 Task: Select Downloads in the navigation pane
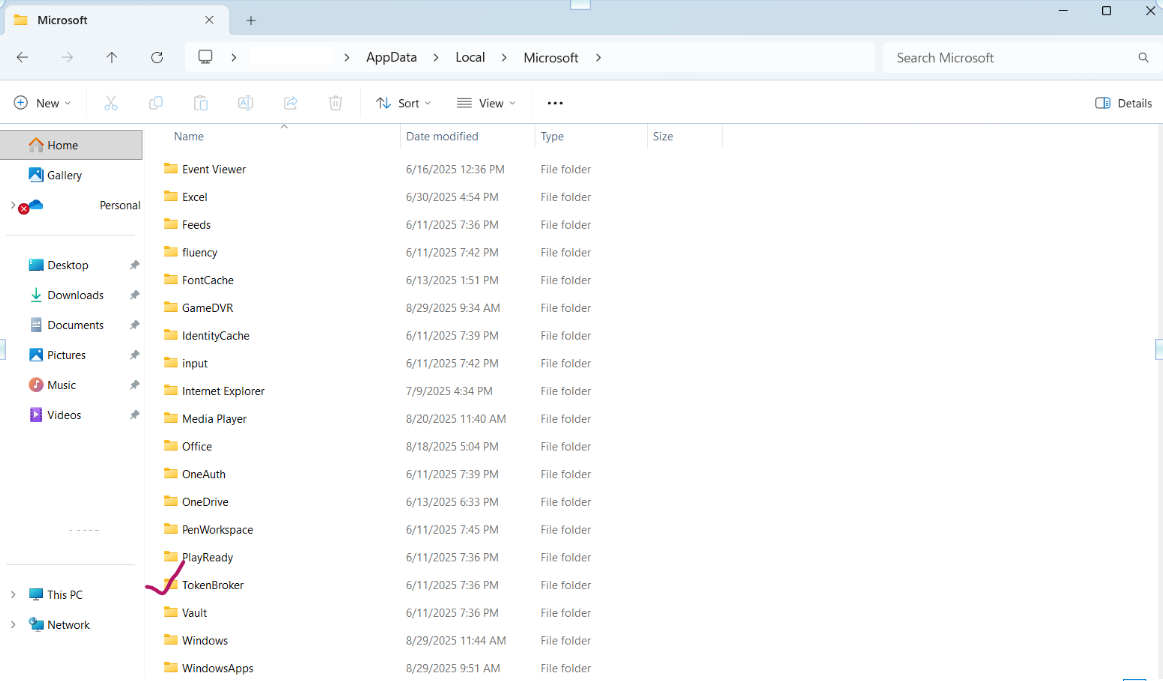tap(75, 295)
